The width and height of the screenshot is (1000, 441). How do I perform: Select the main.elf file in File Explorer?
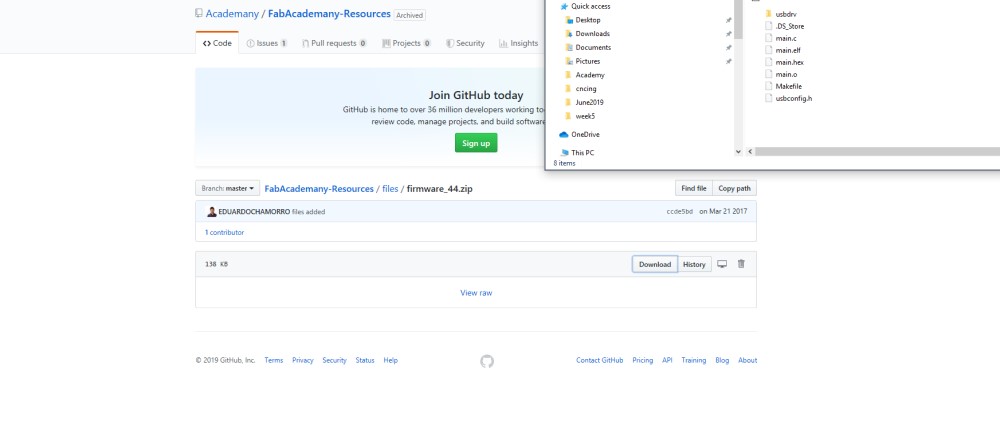(x=782, y=50)
